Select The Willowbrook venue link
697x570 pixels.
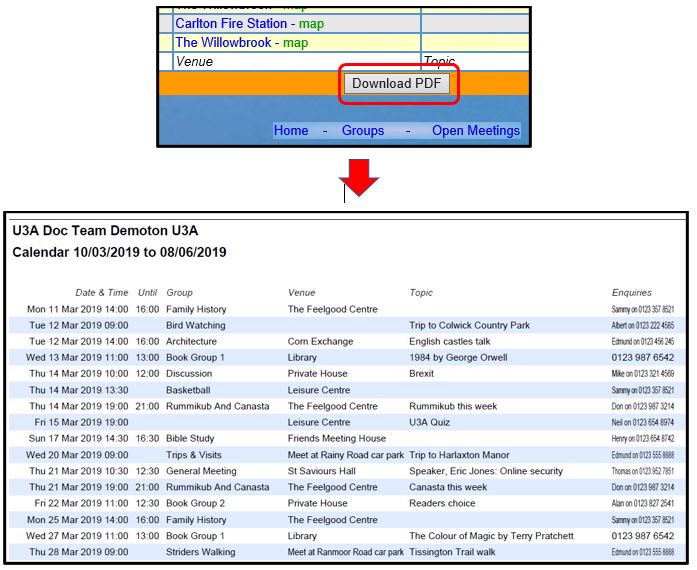coord(227,42)
